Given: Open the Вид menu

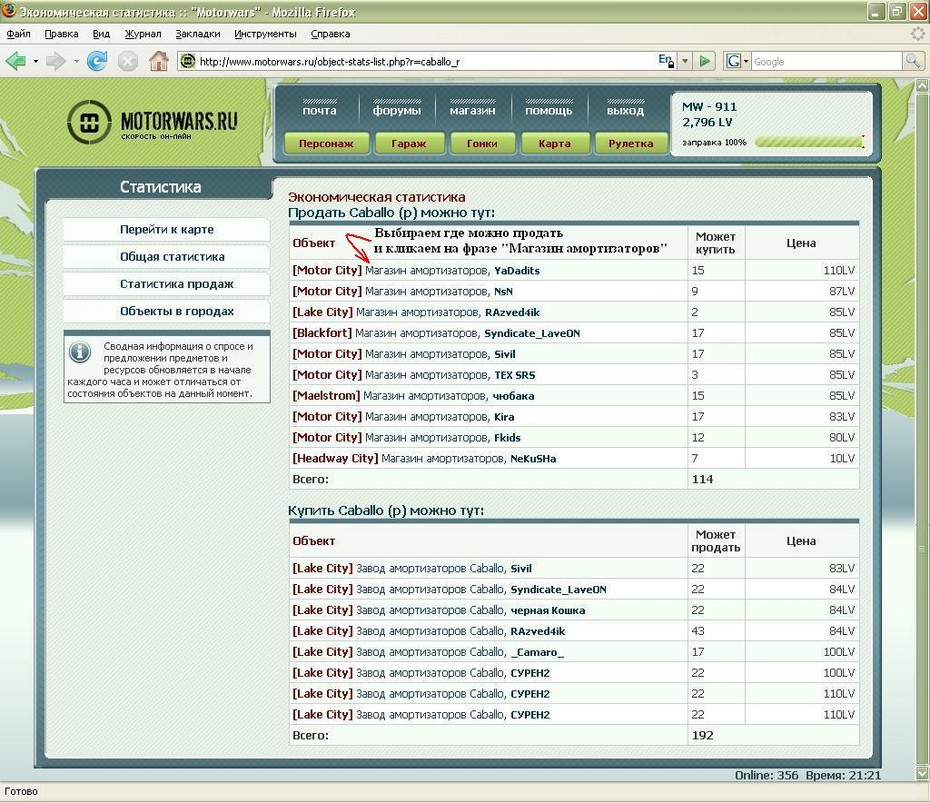Looking at the screenshot, I should tap(101, 34).
